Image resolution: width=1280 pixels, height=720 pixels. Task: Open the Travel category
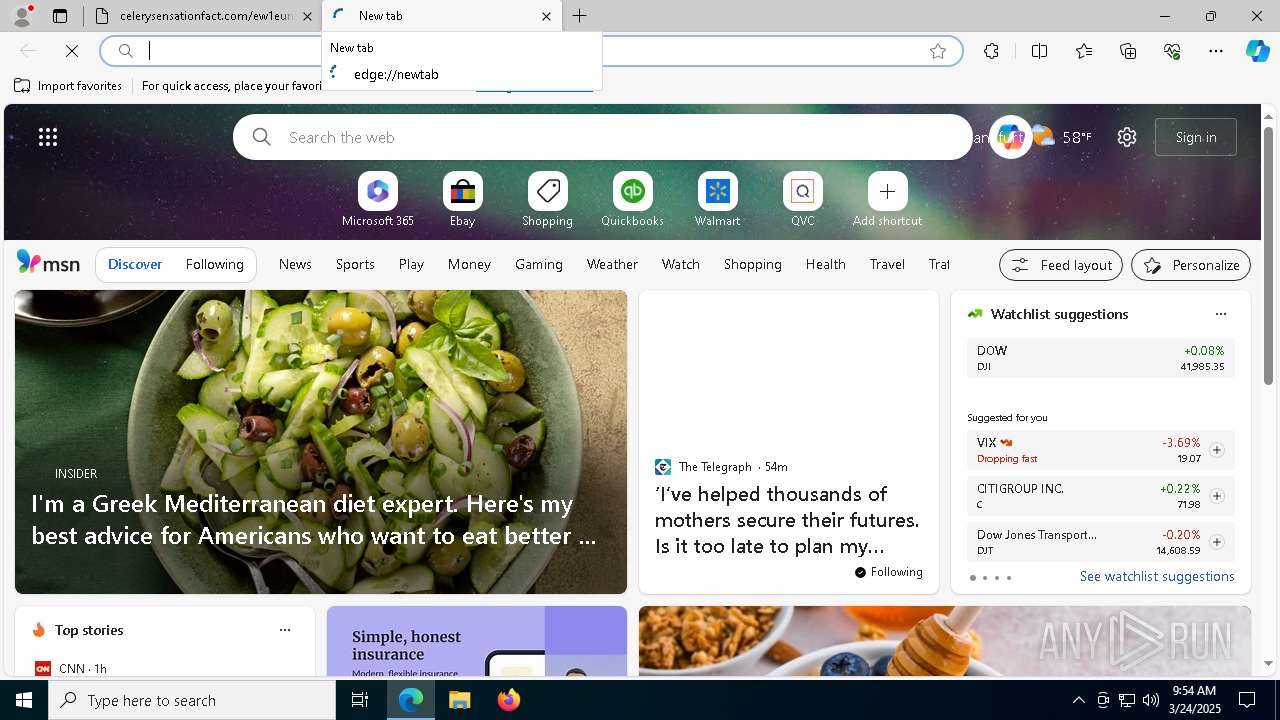[x=887, y=264]
